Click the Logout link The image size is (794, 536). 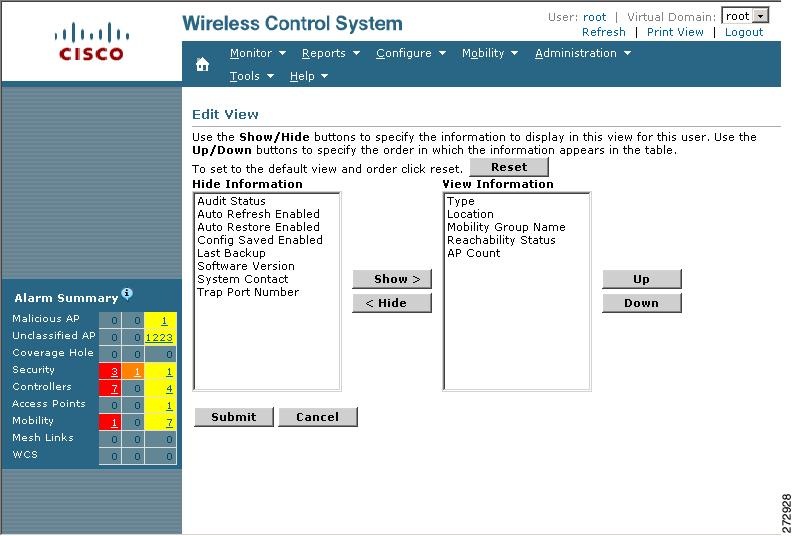coord(743,32)
